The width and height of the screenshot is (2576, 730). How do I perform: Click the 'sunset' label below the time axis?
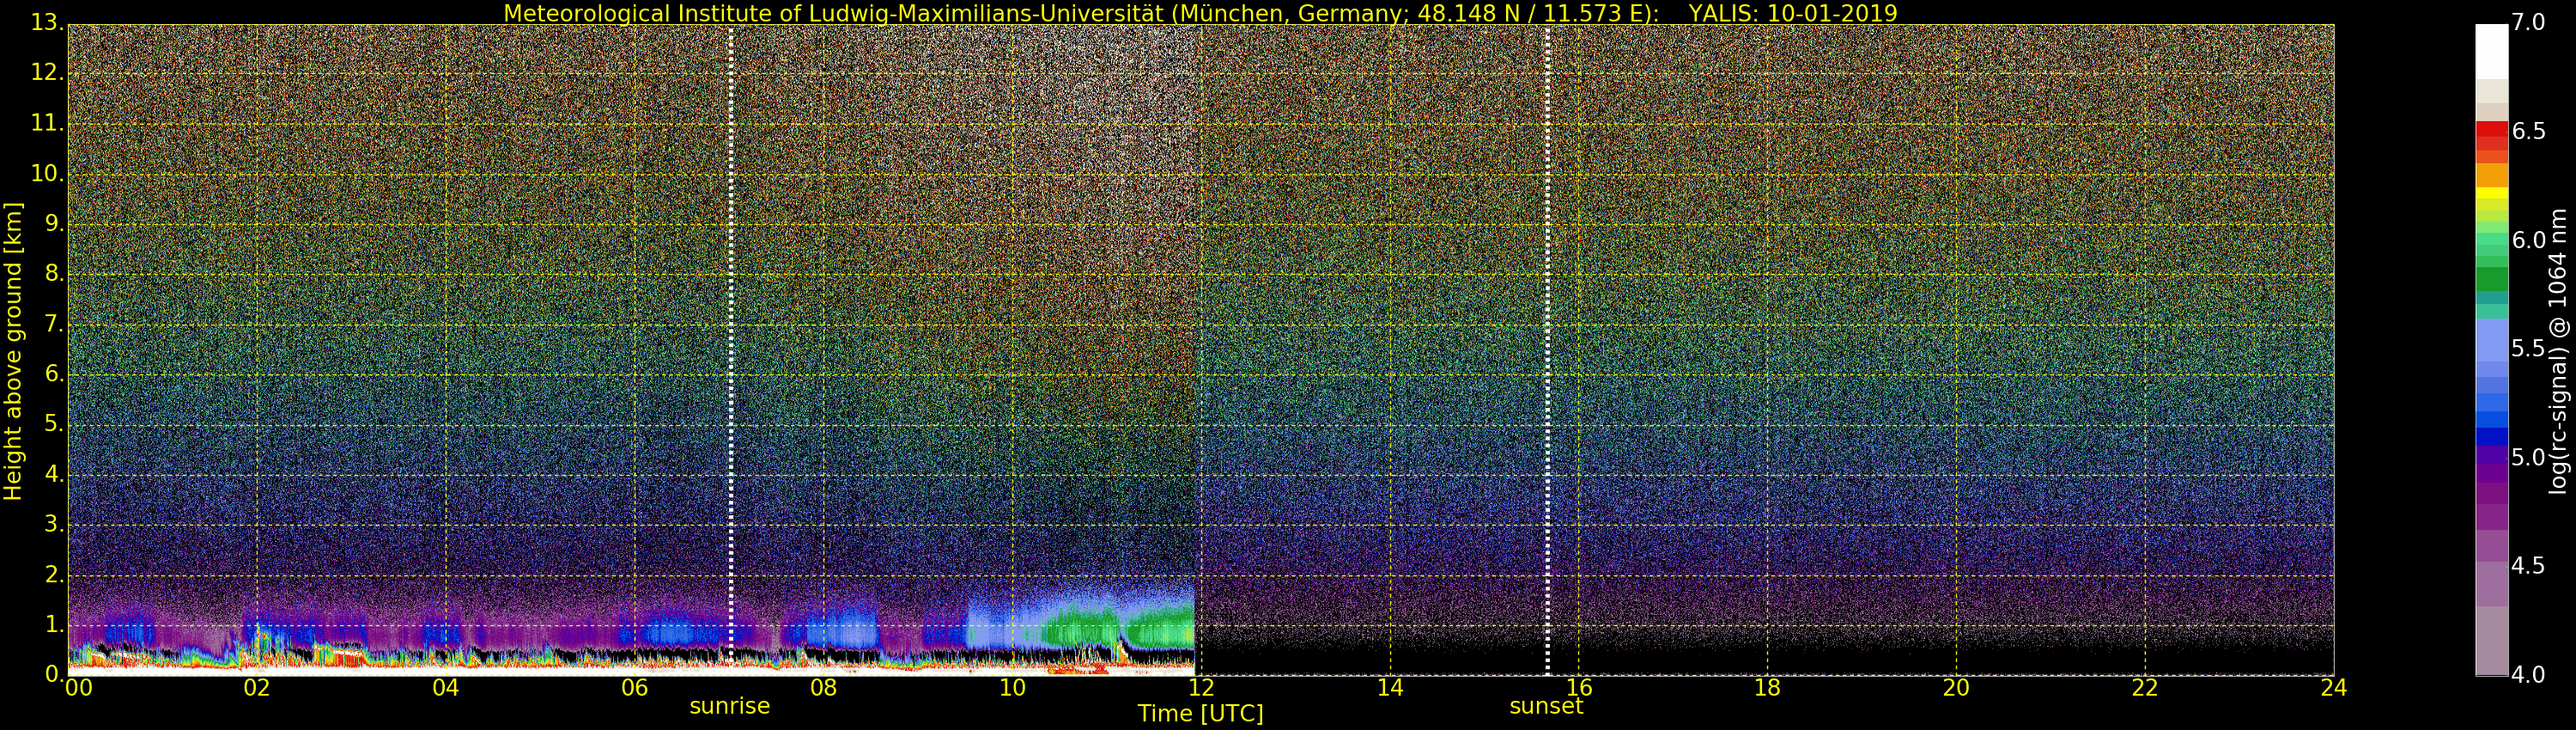(x=1546, y=706)
